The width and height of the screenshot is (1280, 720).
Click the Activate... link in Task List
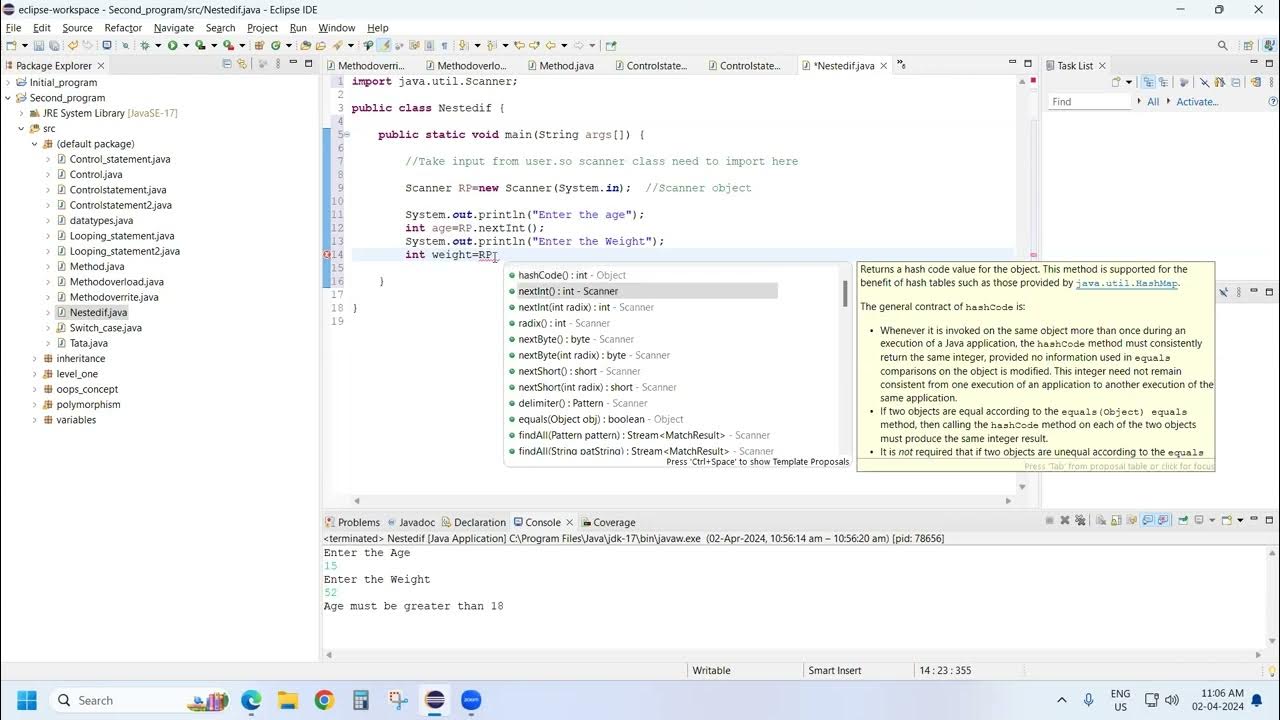(1197, 102)
